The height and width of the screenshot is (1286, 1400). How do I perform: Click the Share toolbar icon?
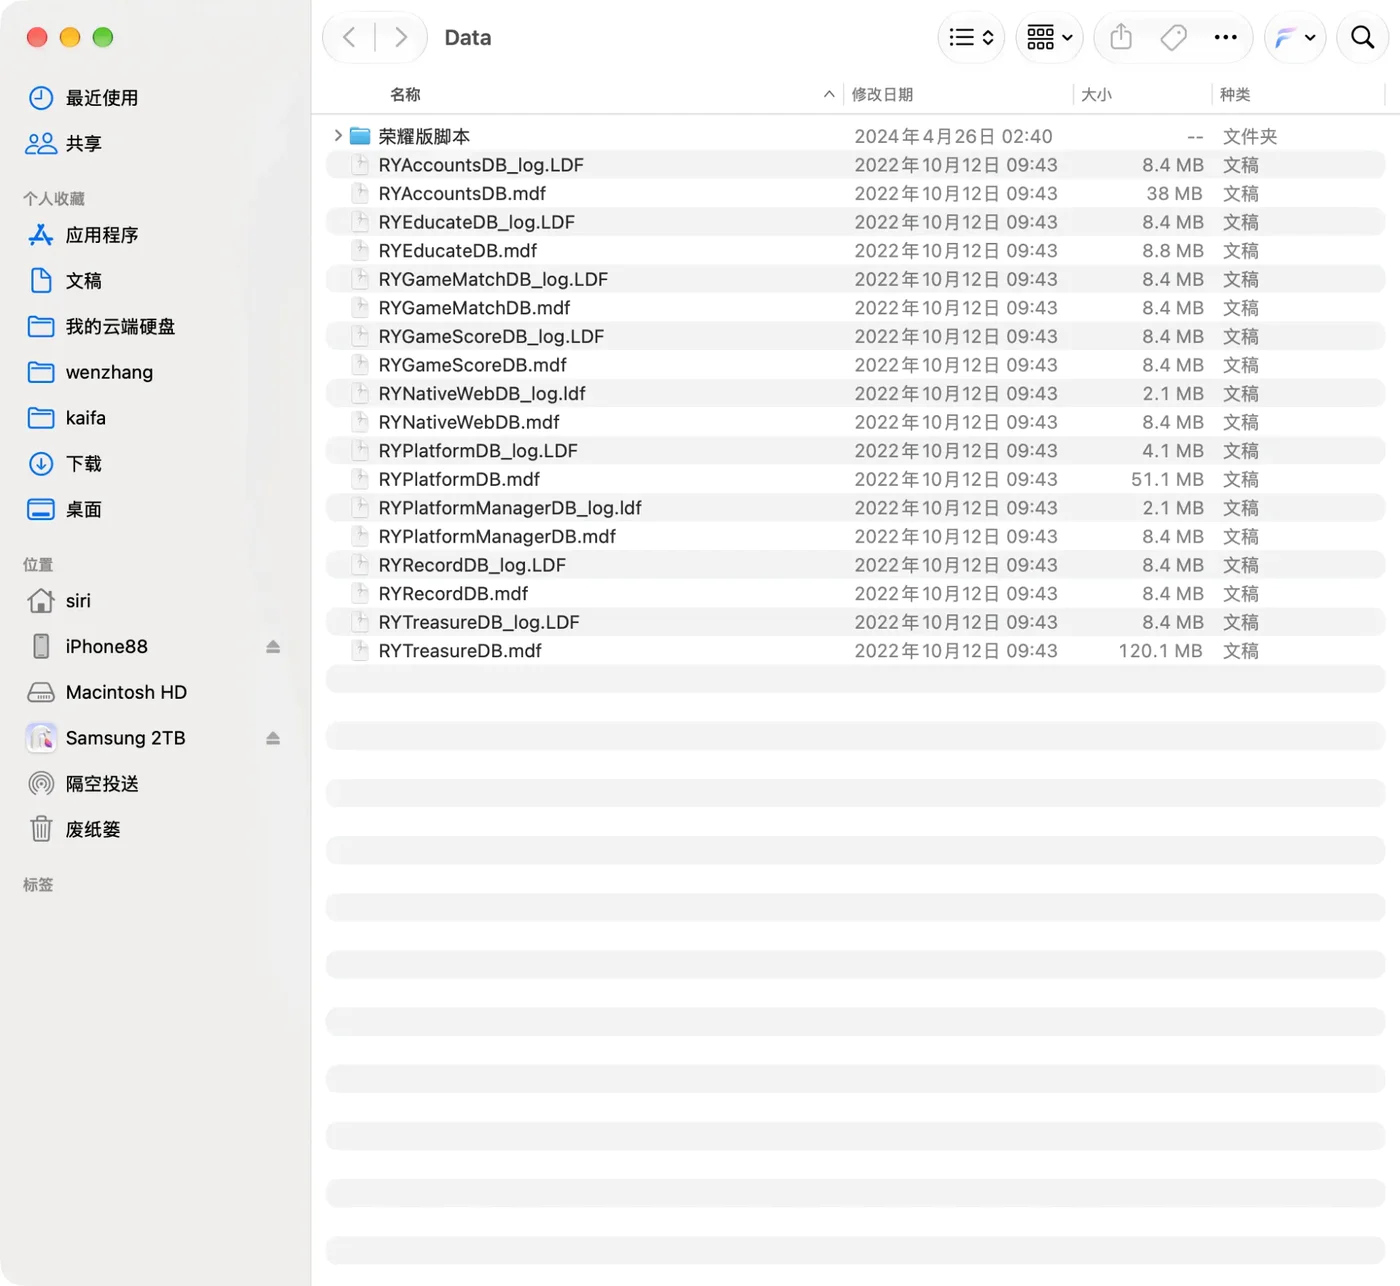pyautogui.click(x=1121, y=38)
